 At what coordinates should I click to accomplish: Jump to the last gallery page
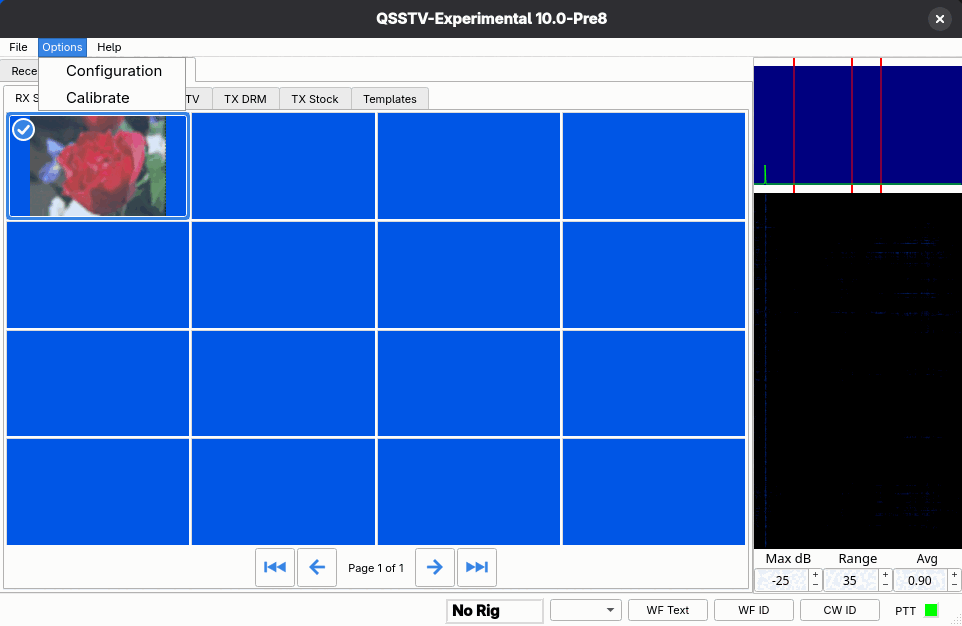click(477, 567)
